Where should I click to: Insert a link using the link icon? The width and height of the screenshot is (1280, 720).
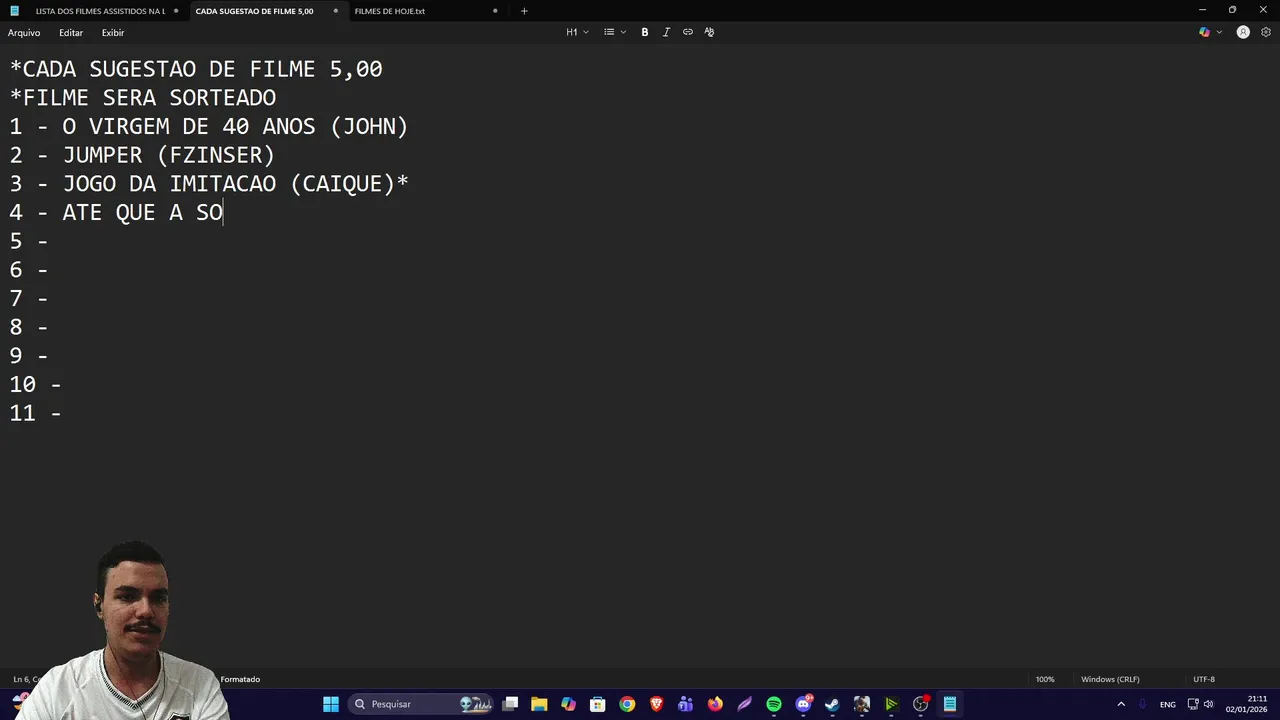point(688,32)
